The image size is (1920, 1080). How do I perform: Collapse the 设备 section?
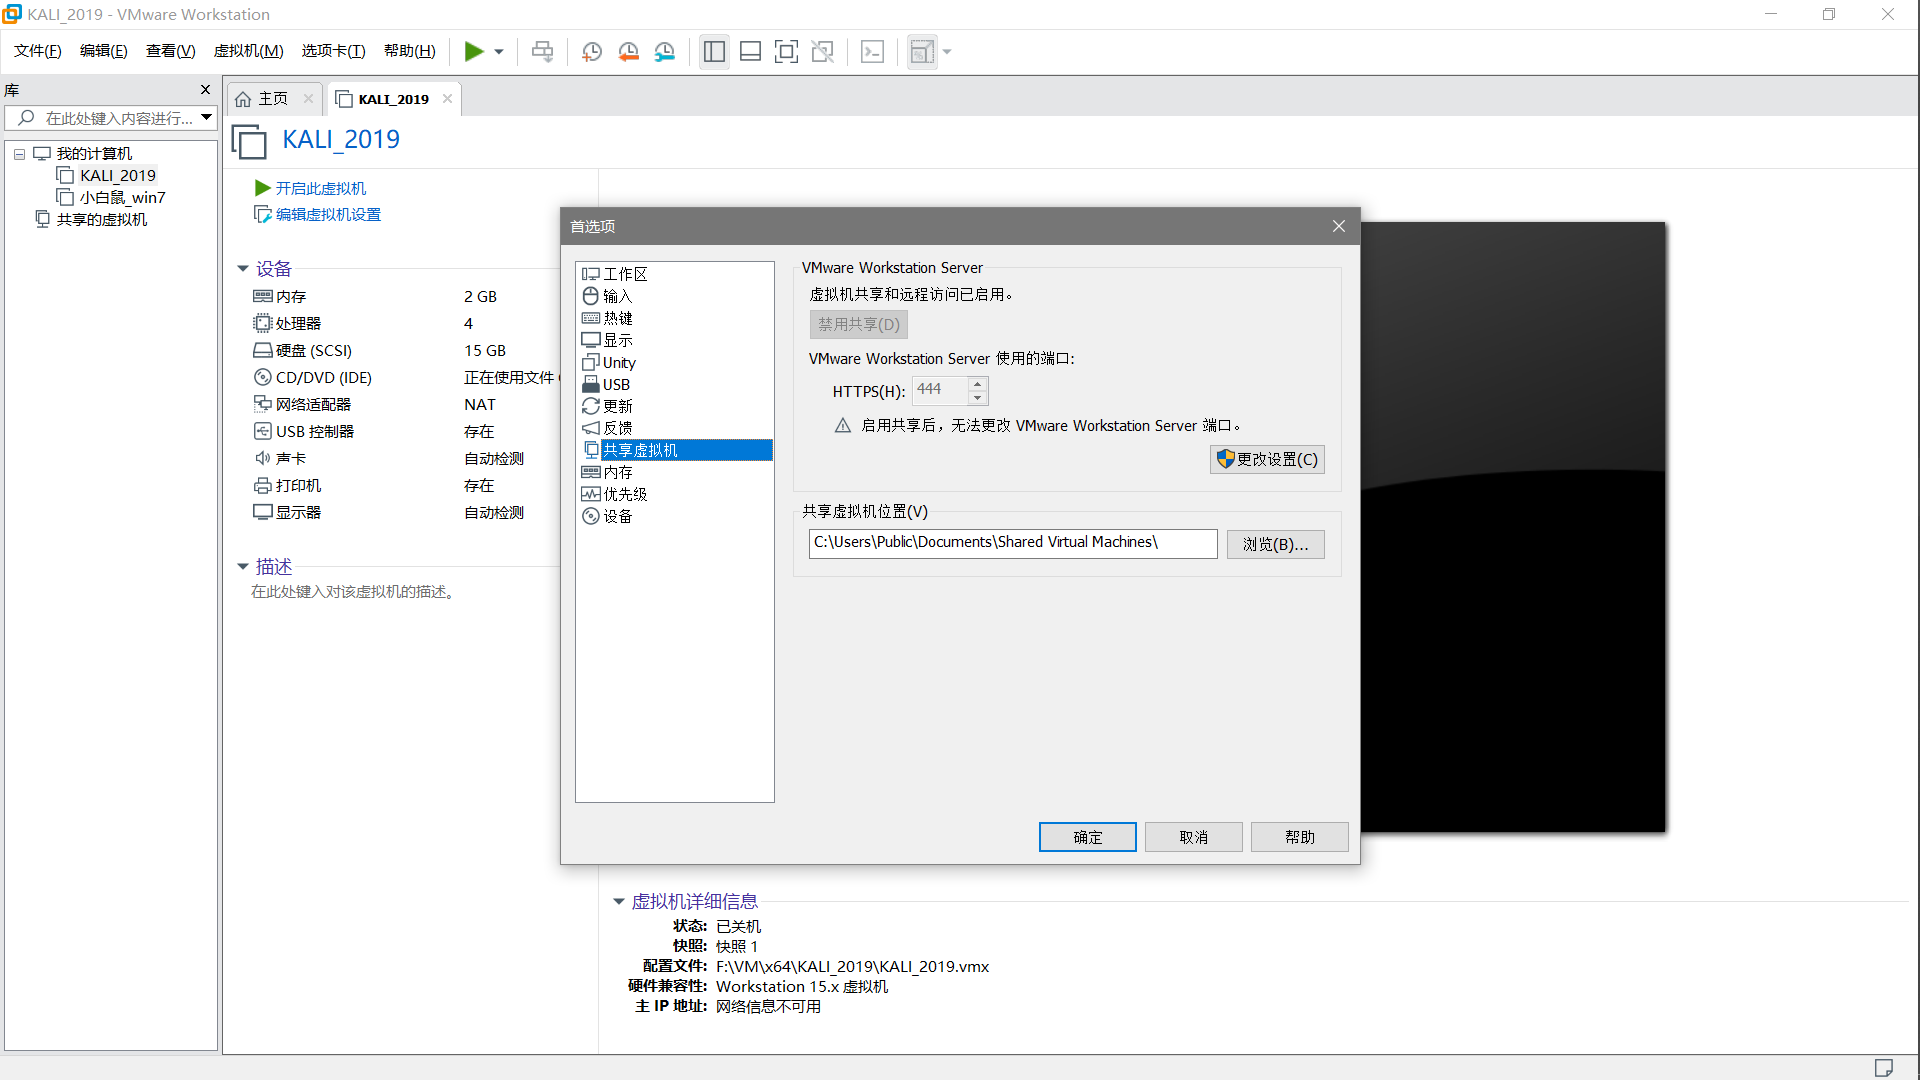click(x=242, y=269)
